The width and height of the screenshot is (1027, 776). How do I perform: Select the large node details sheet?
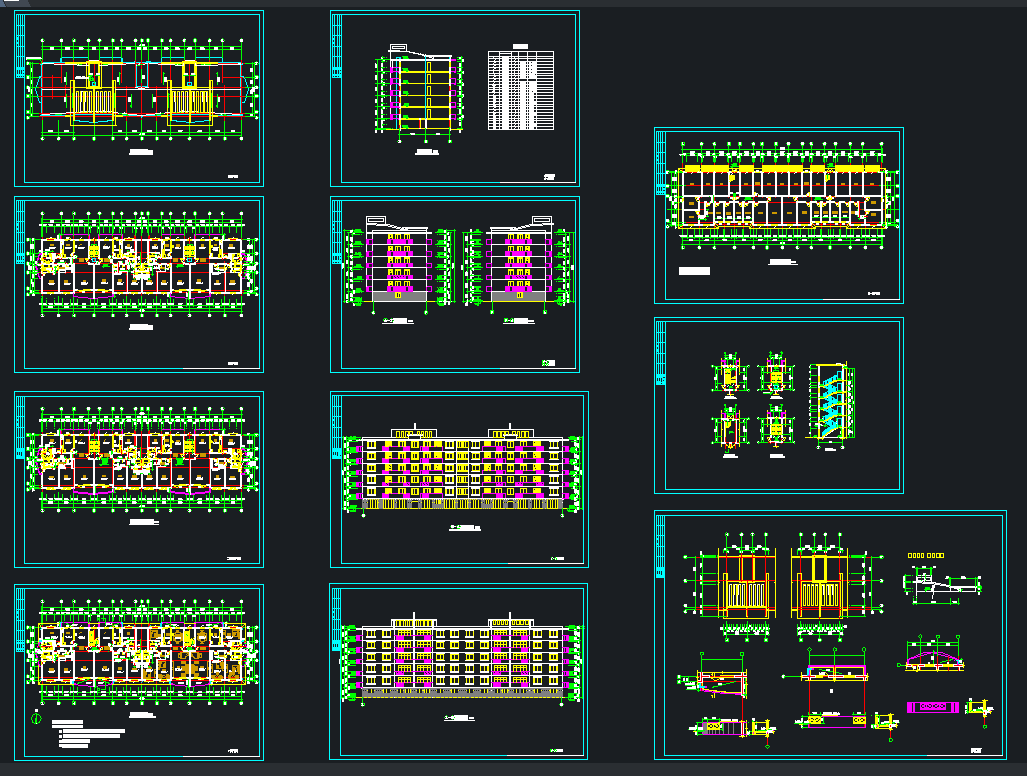pyautogui.click(x=831, y=635)
